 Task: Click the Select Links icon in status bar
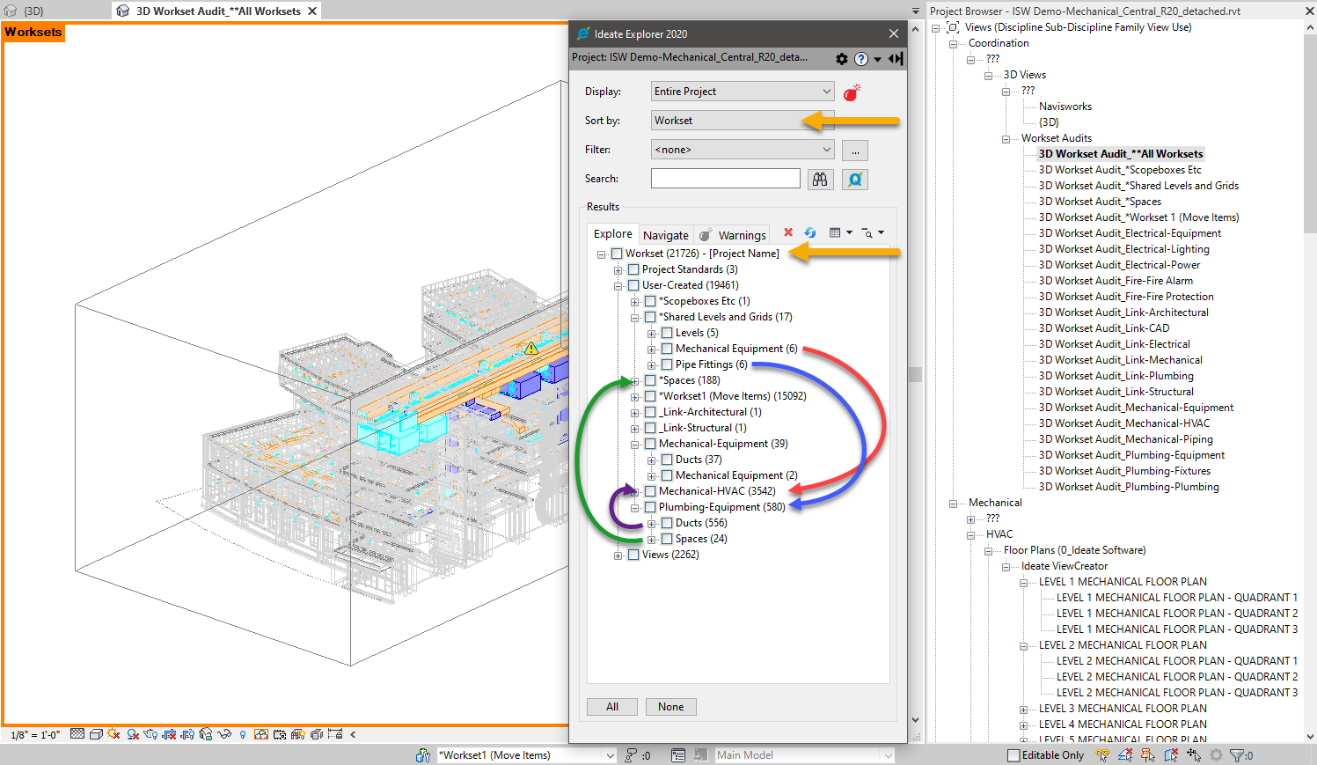point(1102,755)
